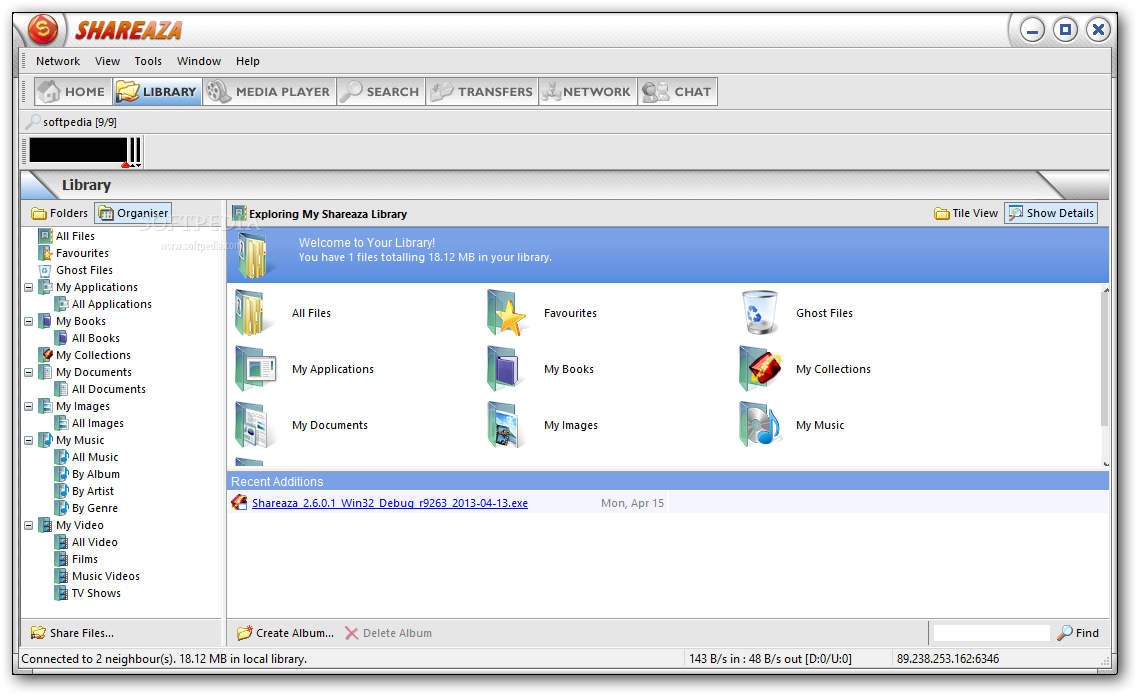This screenshot has height=695, width=1138.
Task: Select All Music in the tree
Action: pyautogui.click(x=95, y=457)
